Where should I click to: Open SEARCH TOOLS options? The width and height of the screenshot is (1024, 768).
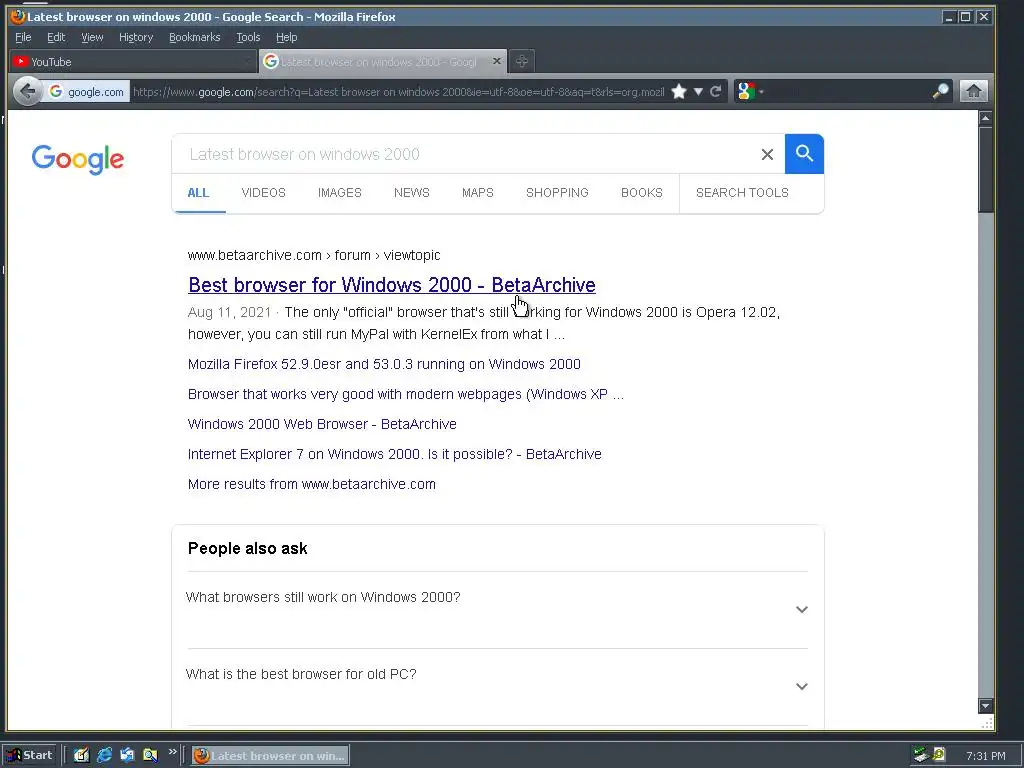pos(742,193)
